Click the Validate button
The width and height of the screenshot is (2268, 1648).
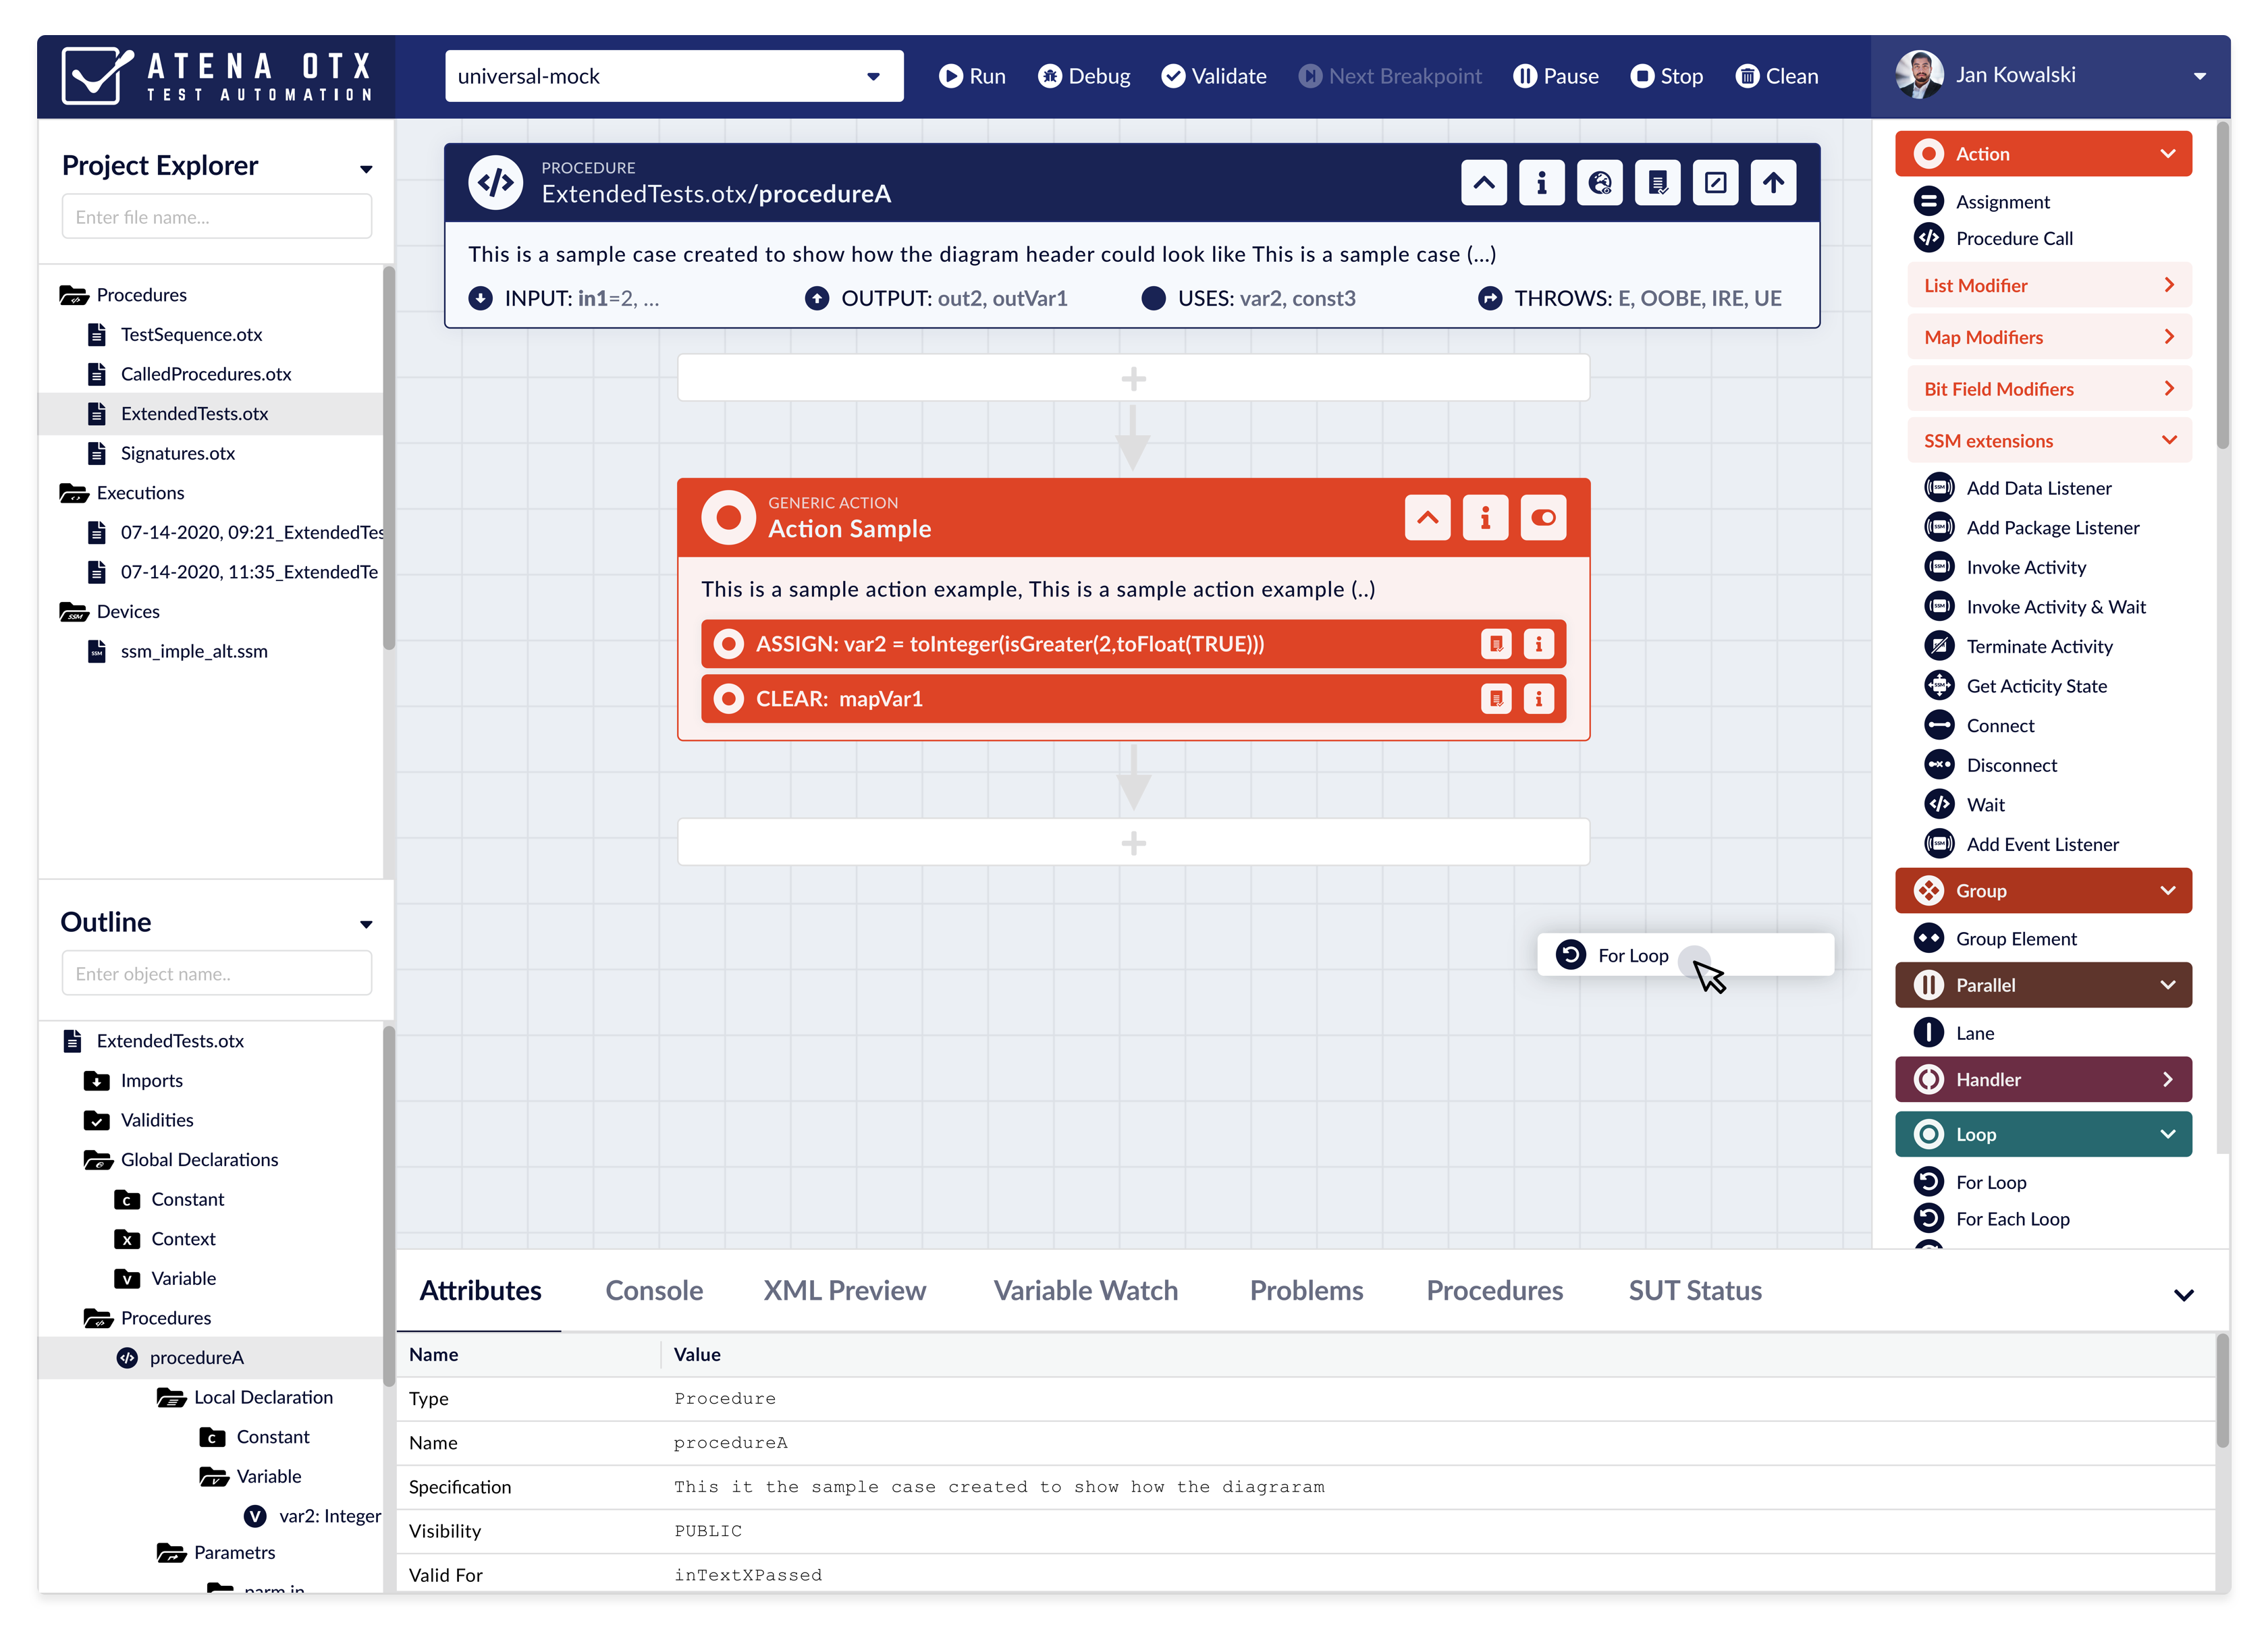[1213, 76]
